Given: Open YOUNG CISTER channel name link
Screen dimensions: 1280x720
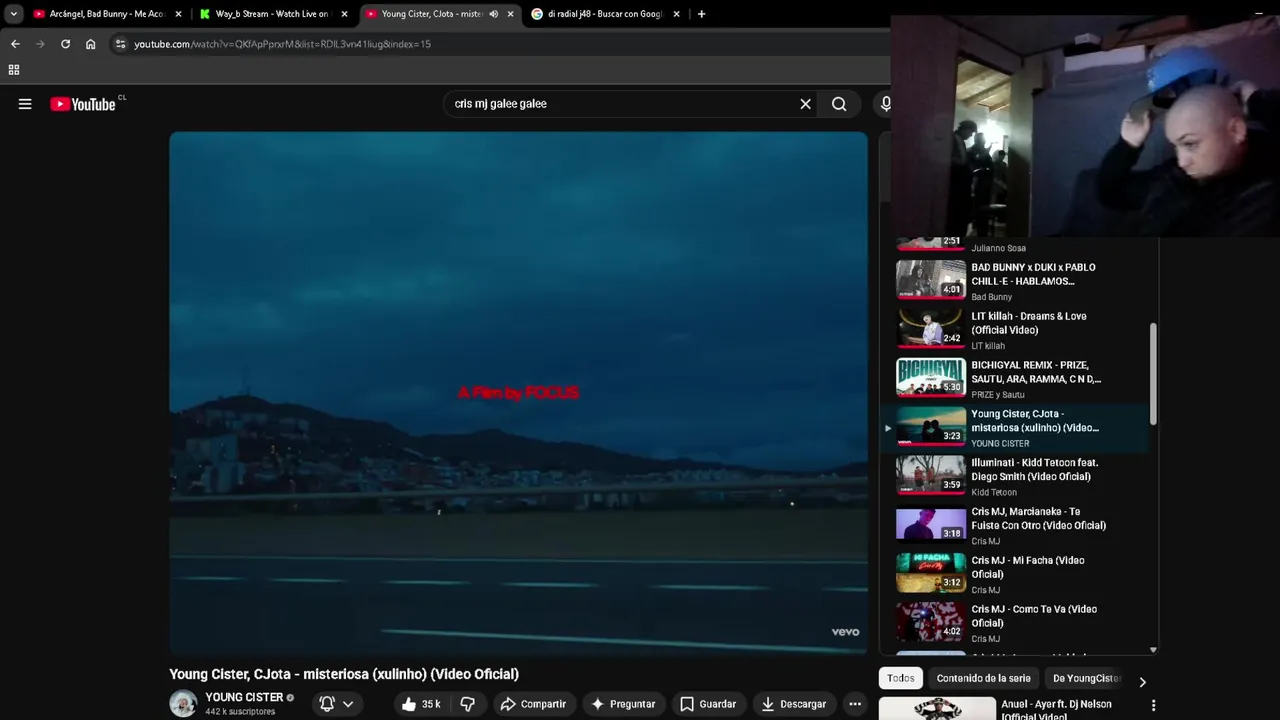Looking at the screenshot, I should click(x=244, y=697).
